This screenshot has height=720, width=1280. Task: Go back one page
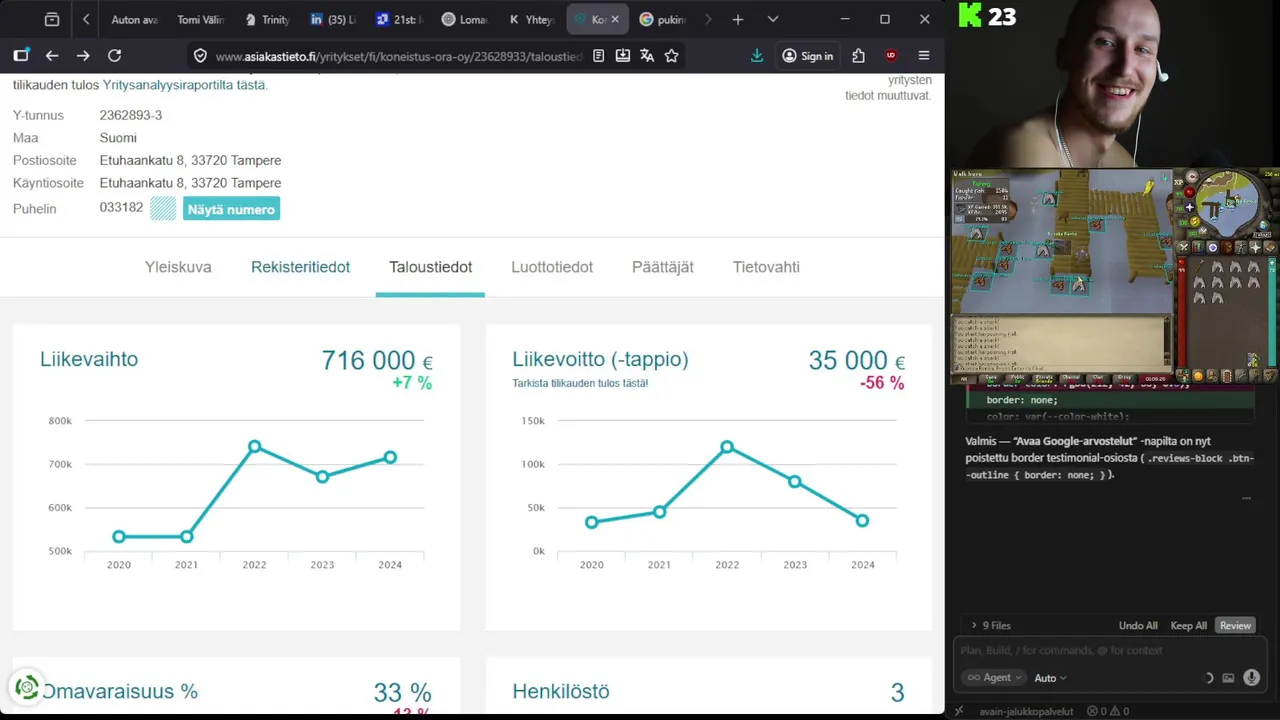[x=52, y=56]
